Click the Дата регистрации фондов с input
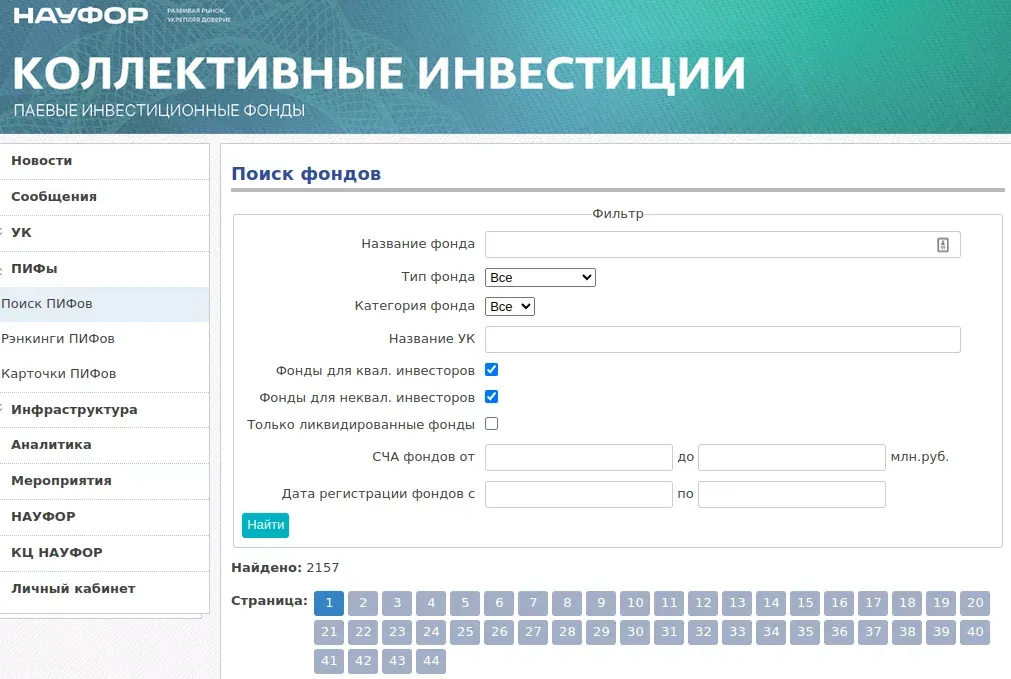Screen dimensions: 1011x679 coord(578,495)
